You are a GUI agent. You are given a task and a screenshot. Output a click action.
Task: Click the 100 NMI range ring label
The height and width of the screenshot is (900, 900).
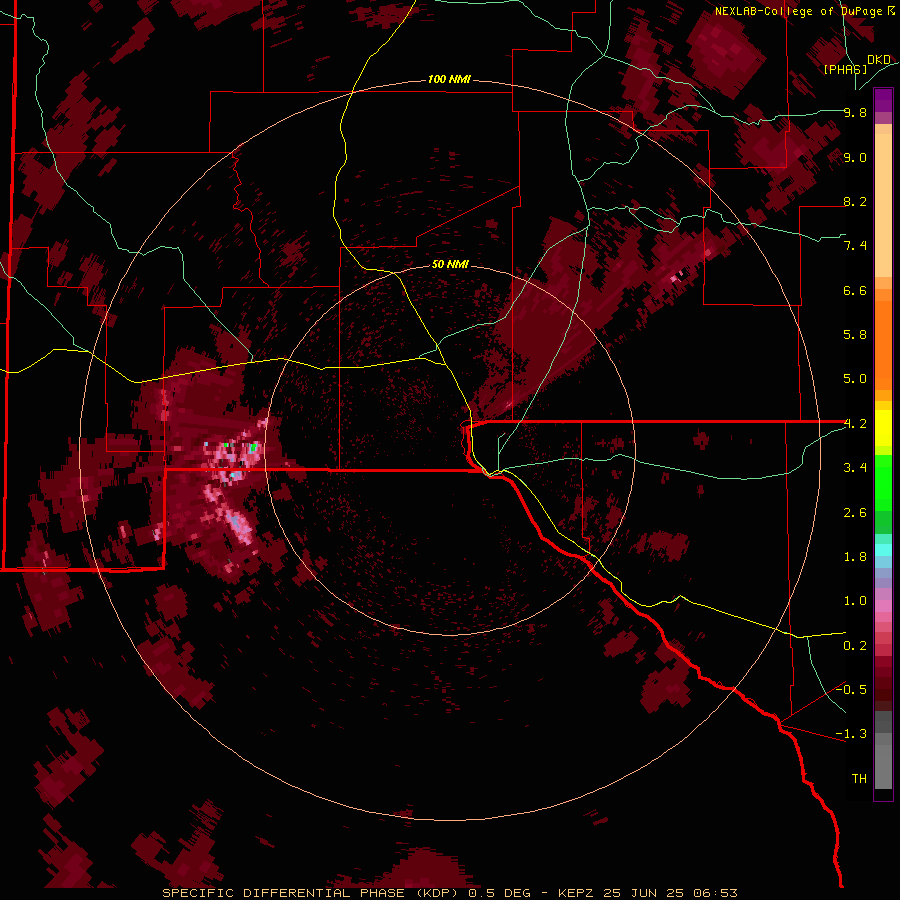click(x=449, y=79)
